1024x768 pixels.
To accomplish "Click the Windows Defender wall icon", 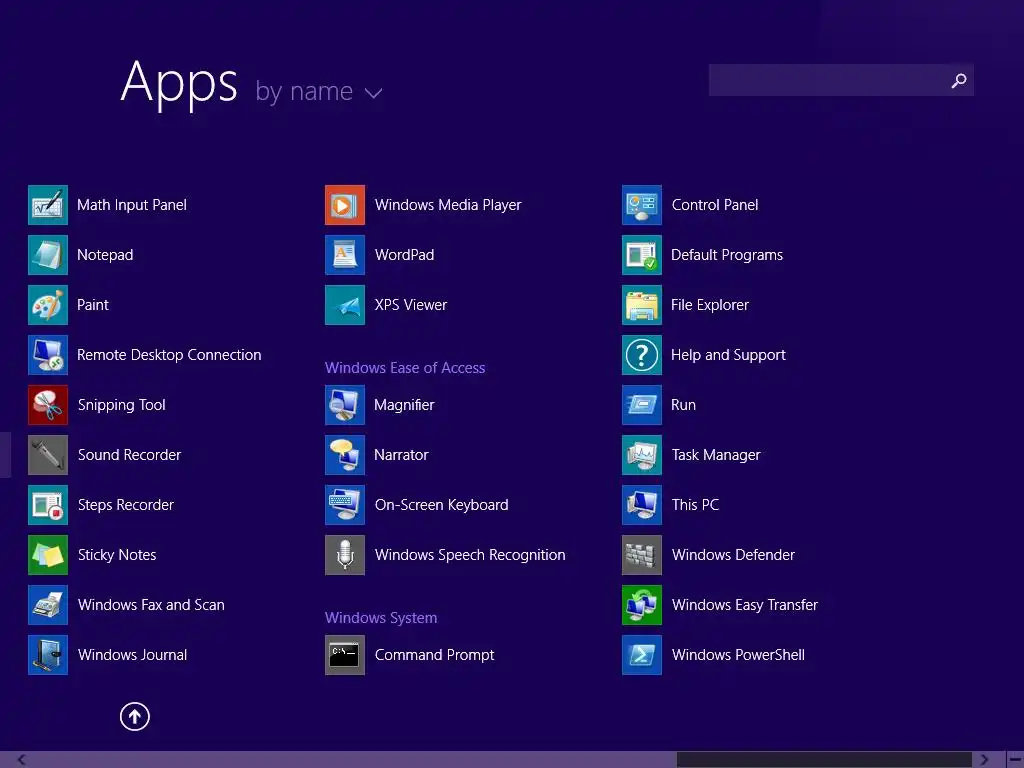I will coord(642,554).
